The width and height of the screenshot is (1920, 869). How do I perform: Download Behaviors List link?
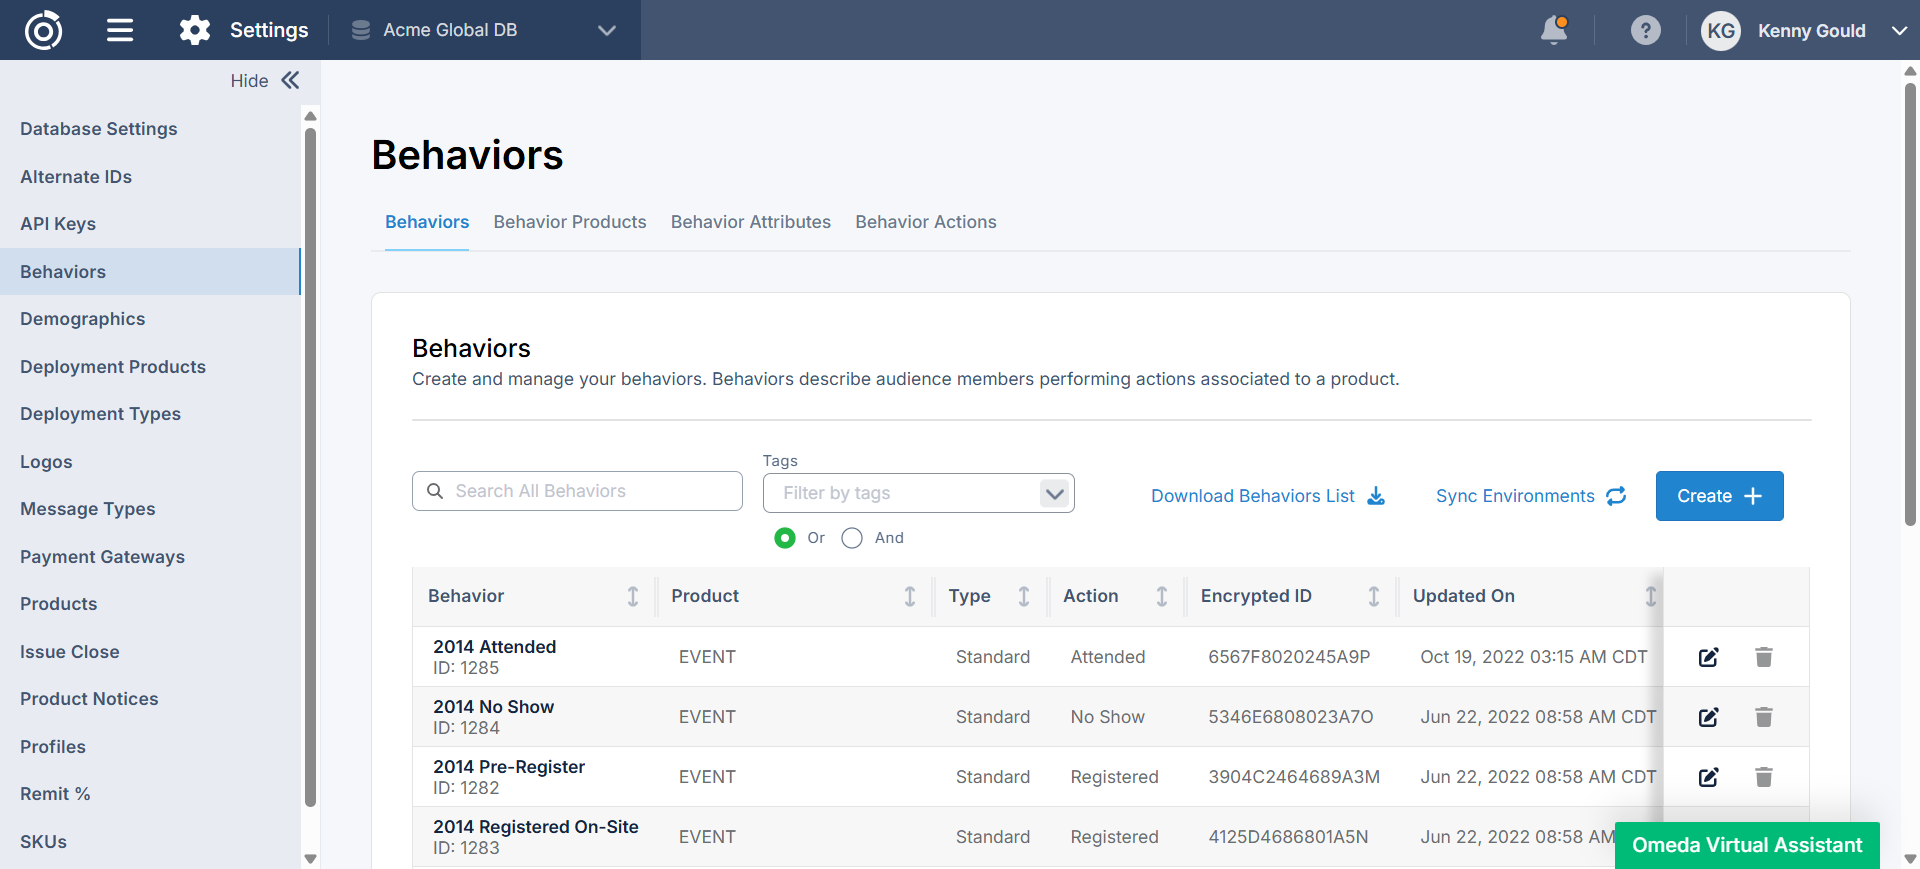pos(1267,496)
